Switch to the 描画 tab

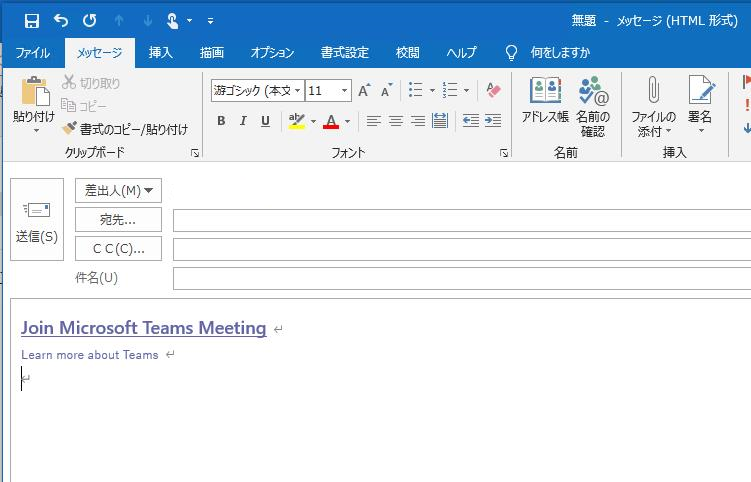[x=212, y=53]
